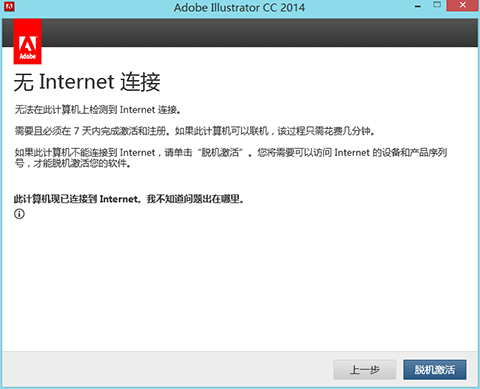Click the quoted "脱机激活" phrase in paragraph
This screenshot has width=480, height=389.
click(220, 152)
